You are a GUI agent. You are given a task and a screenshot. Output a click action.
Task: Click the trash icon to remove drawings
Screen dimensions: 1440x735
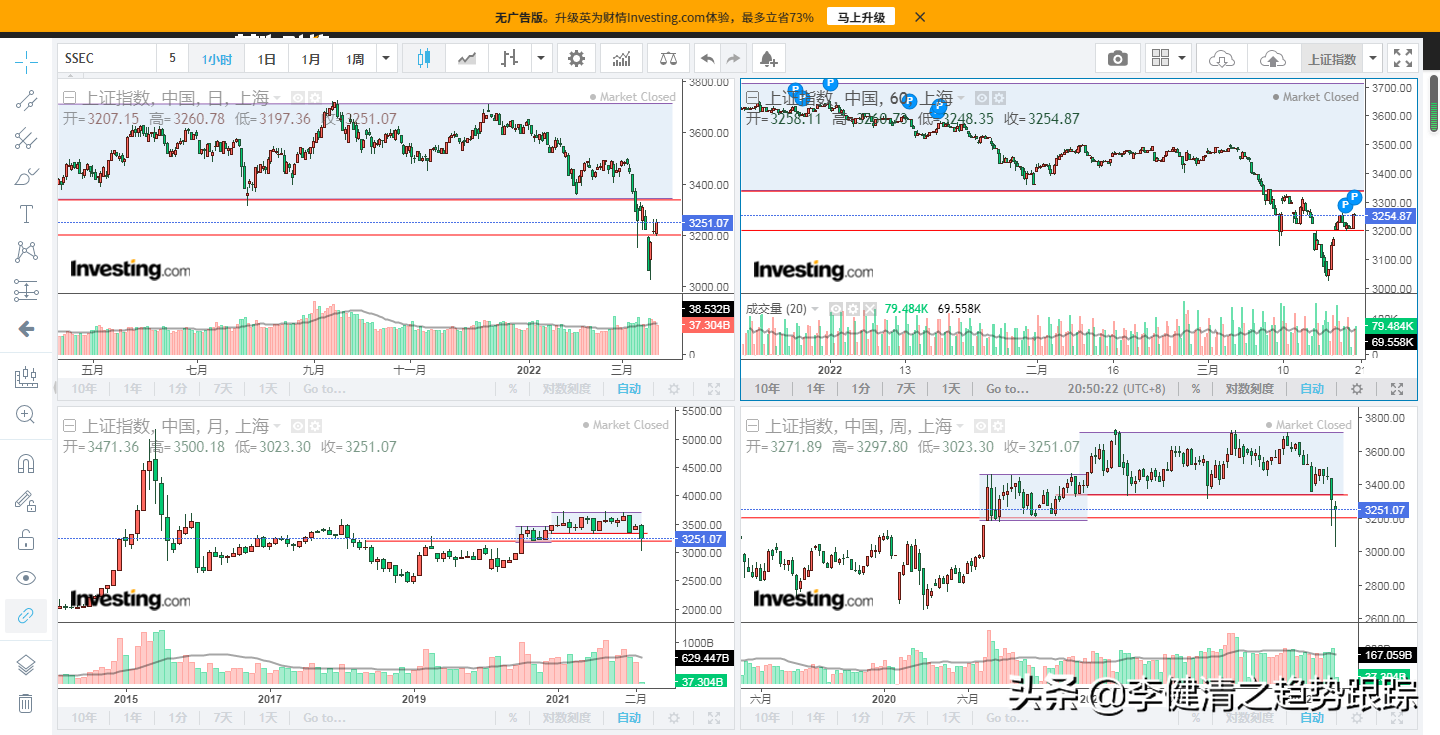(26, 704)
